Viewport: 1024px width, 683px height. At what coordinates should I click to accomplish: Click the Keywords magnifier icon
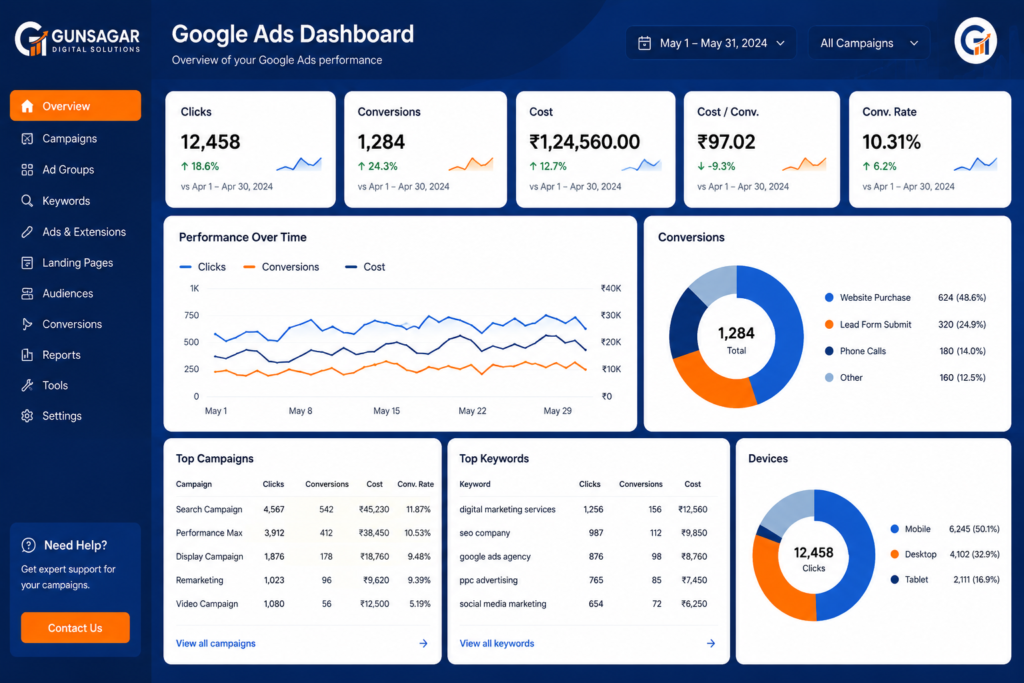tap(27, 200)
